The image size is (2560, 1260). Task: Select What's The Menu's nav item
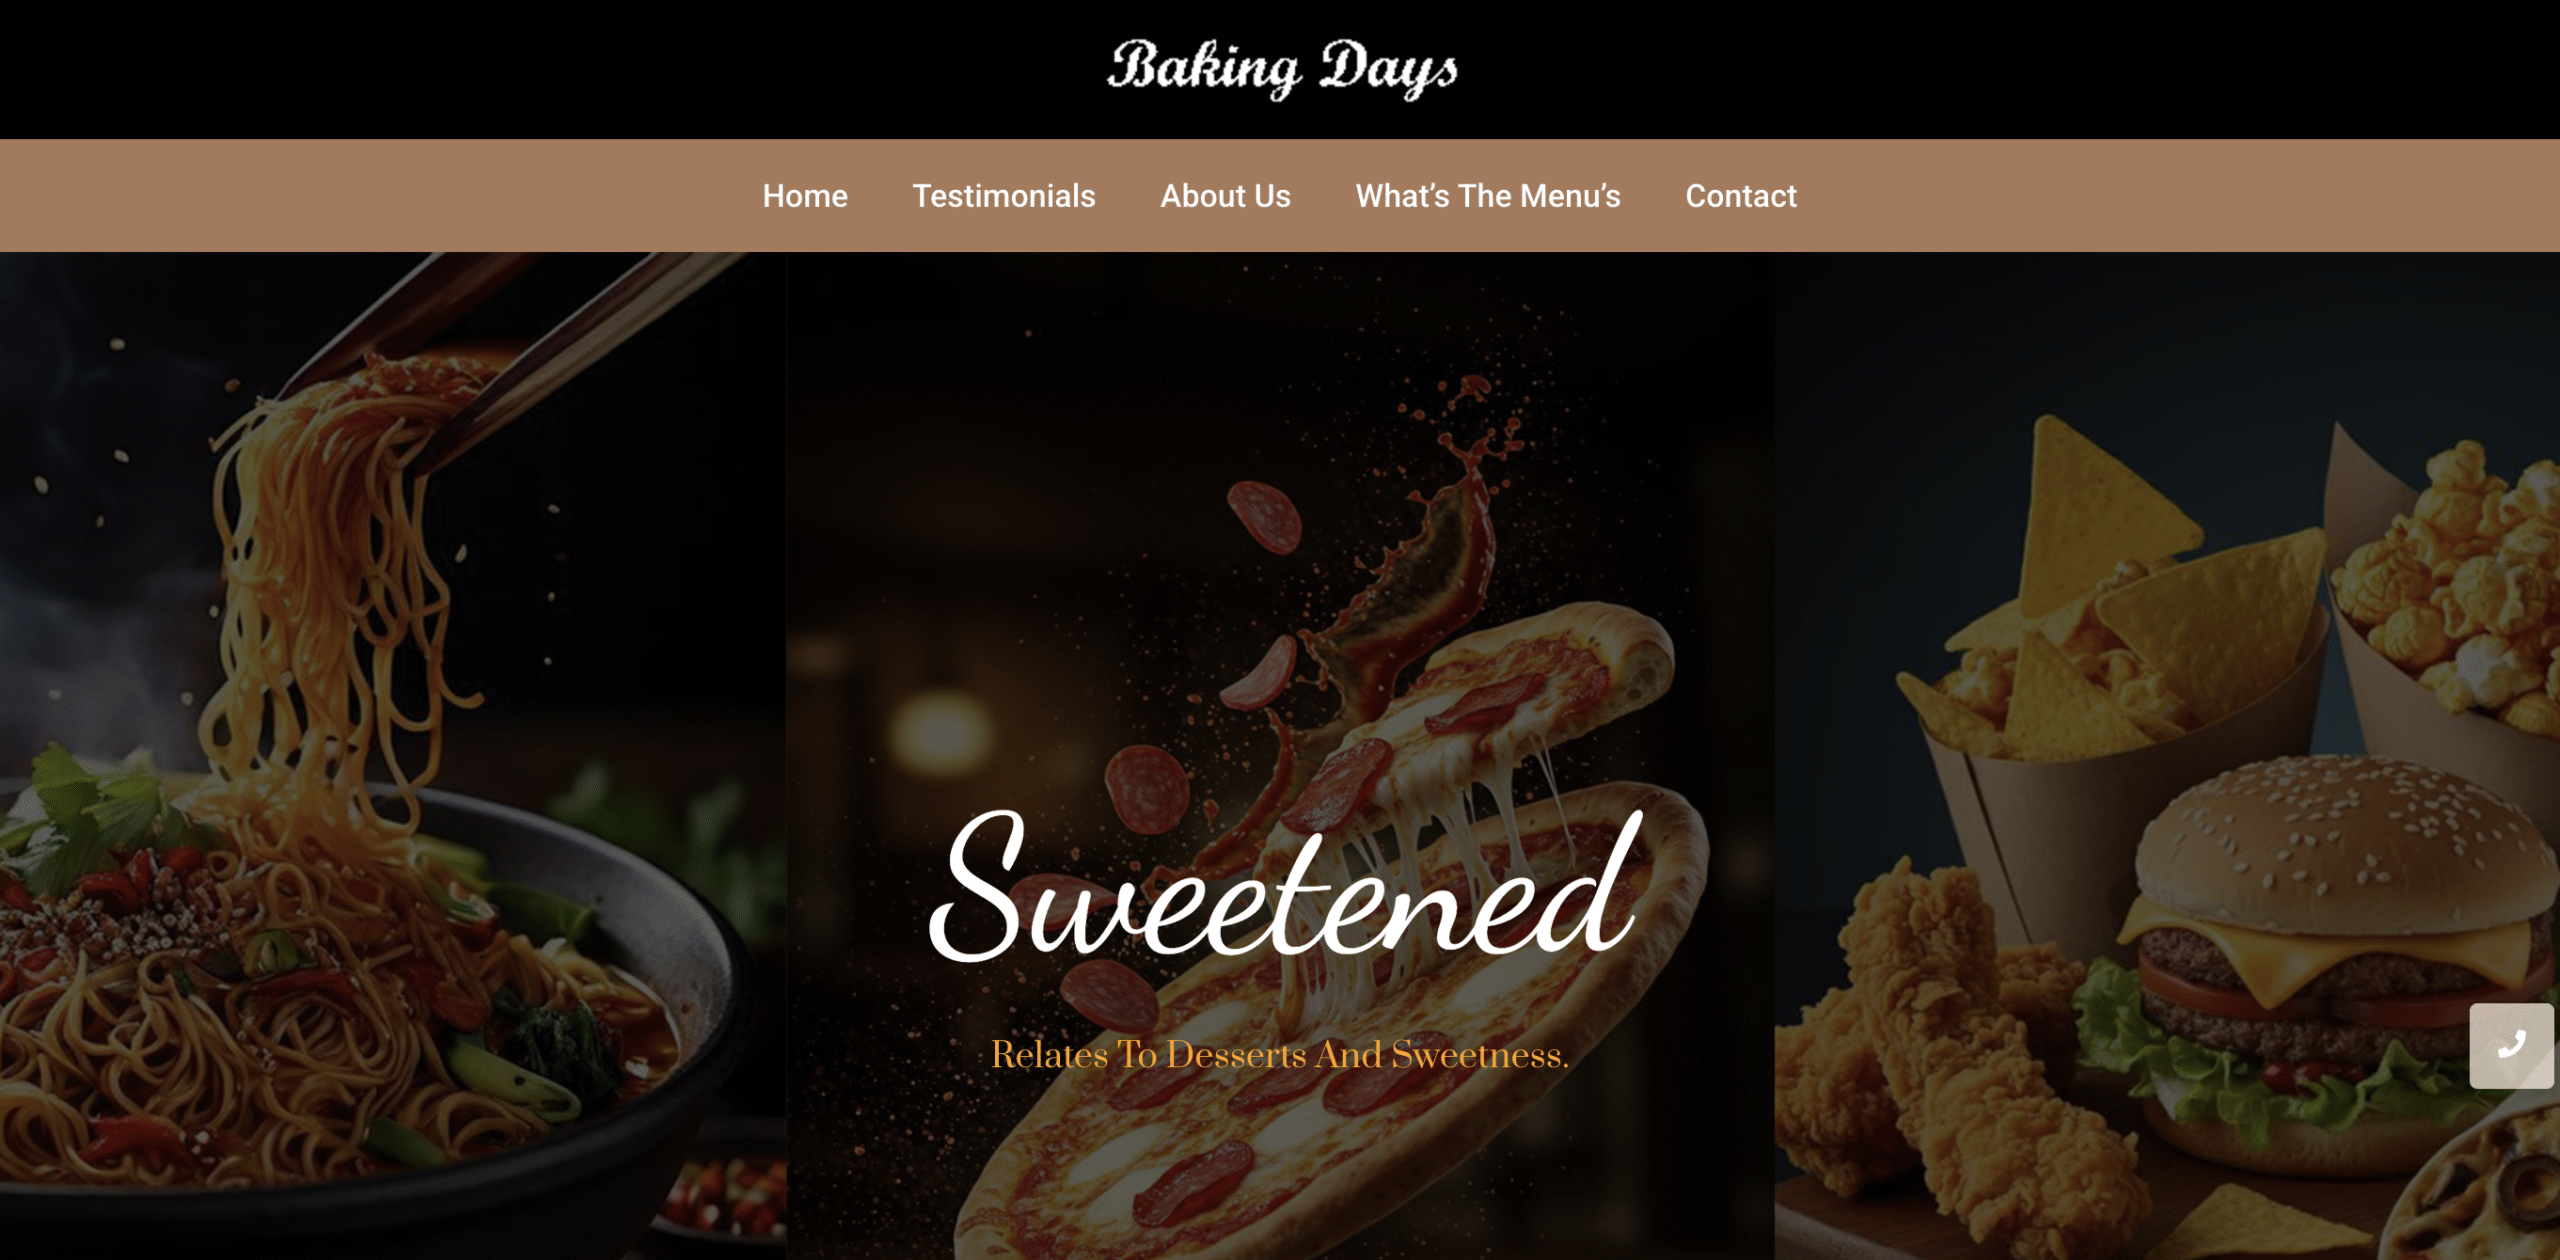click(x=1487, y=196)
